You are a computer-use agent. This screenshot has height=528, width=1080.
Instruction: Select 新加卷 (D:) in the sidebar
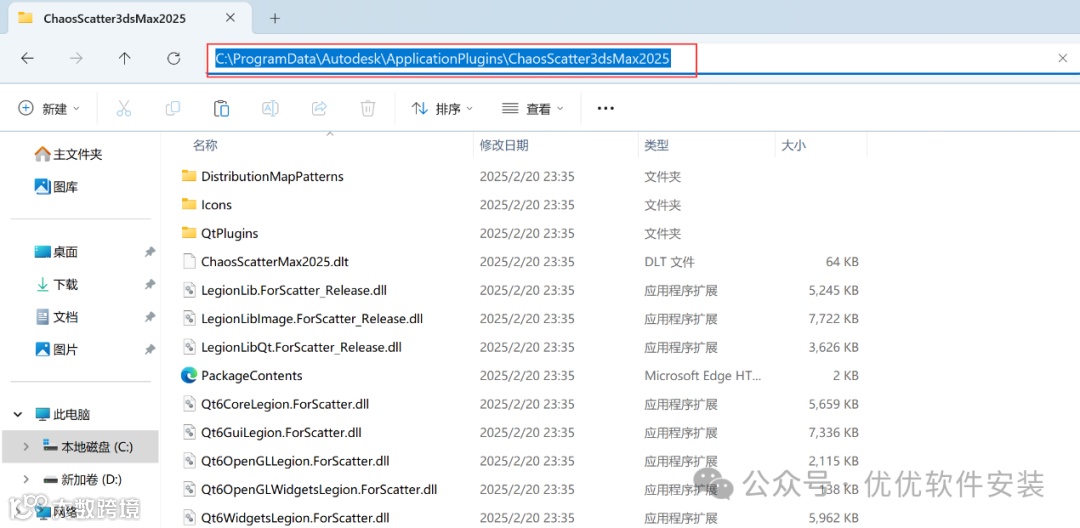(x=82, y=479)
